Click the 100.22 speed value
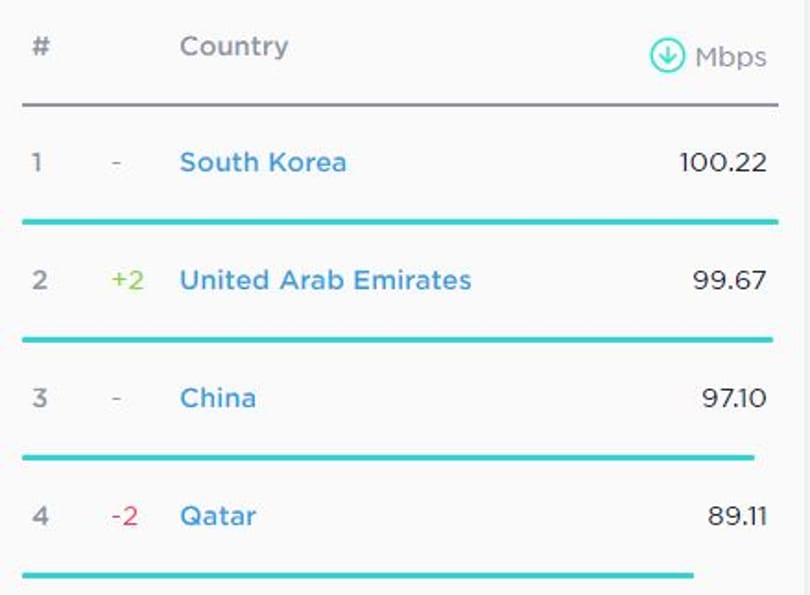This screenshot has height=595, width=810. click(x=723, y=163)
